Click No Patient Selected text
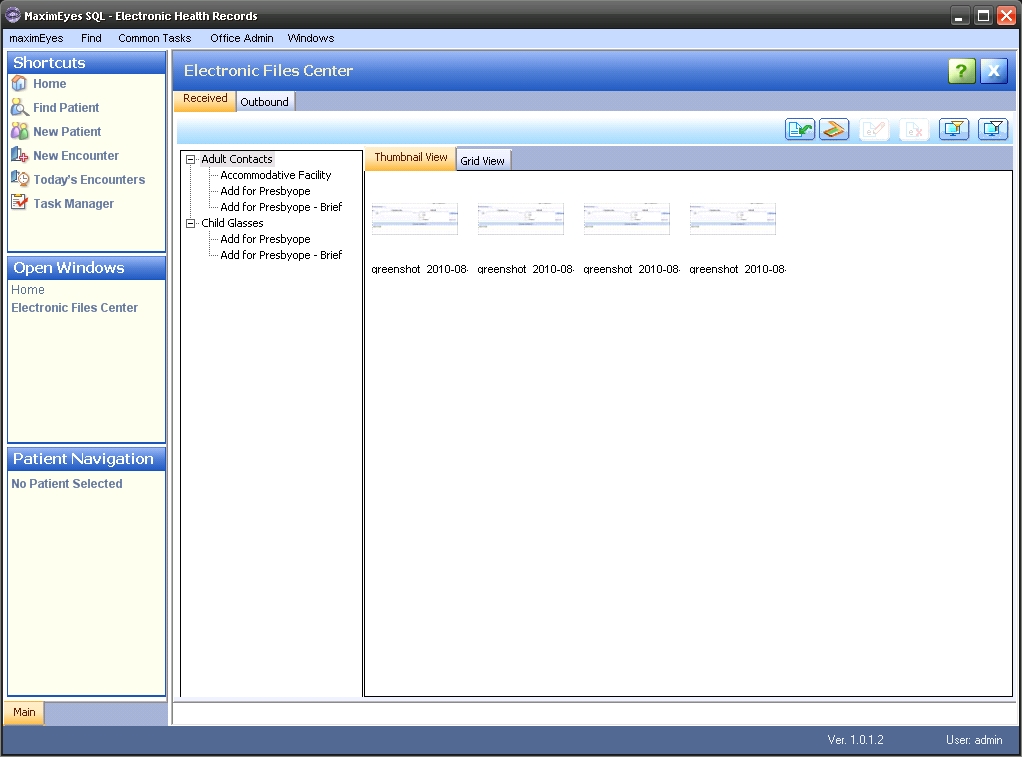This screenshot has width=1022, height=757. (66, 484)
